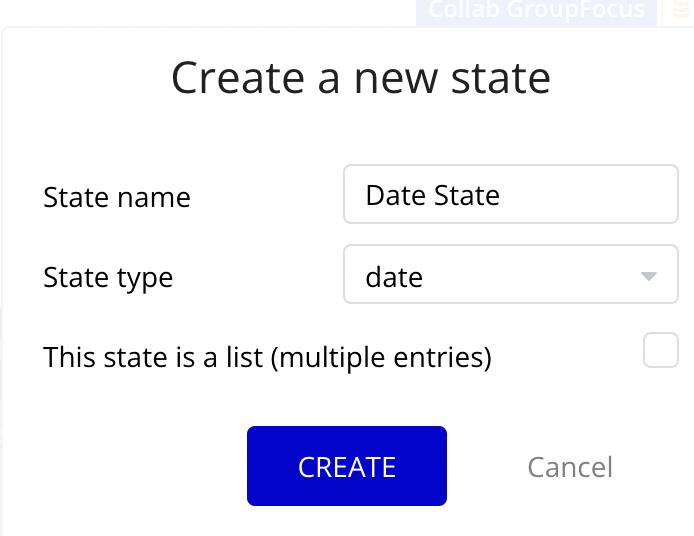Image resolution: width=694 pixels, height=536 pixels.
Task: Click on the 'Date State' text
Action: (432, 195)
